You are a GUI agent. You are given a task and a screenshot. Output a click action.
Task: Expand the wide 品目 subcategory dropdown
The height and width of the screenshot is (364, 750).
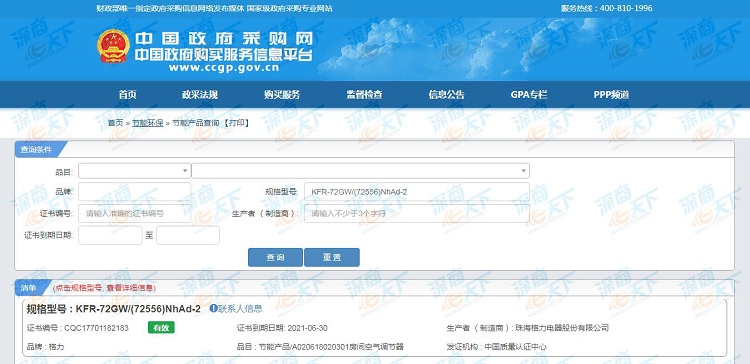(x=360, y=171)
